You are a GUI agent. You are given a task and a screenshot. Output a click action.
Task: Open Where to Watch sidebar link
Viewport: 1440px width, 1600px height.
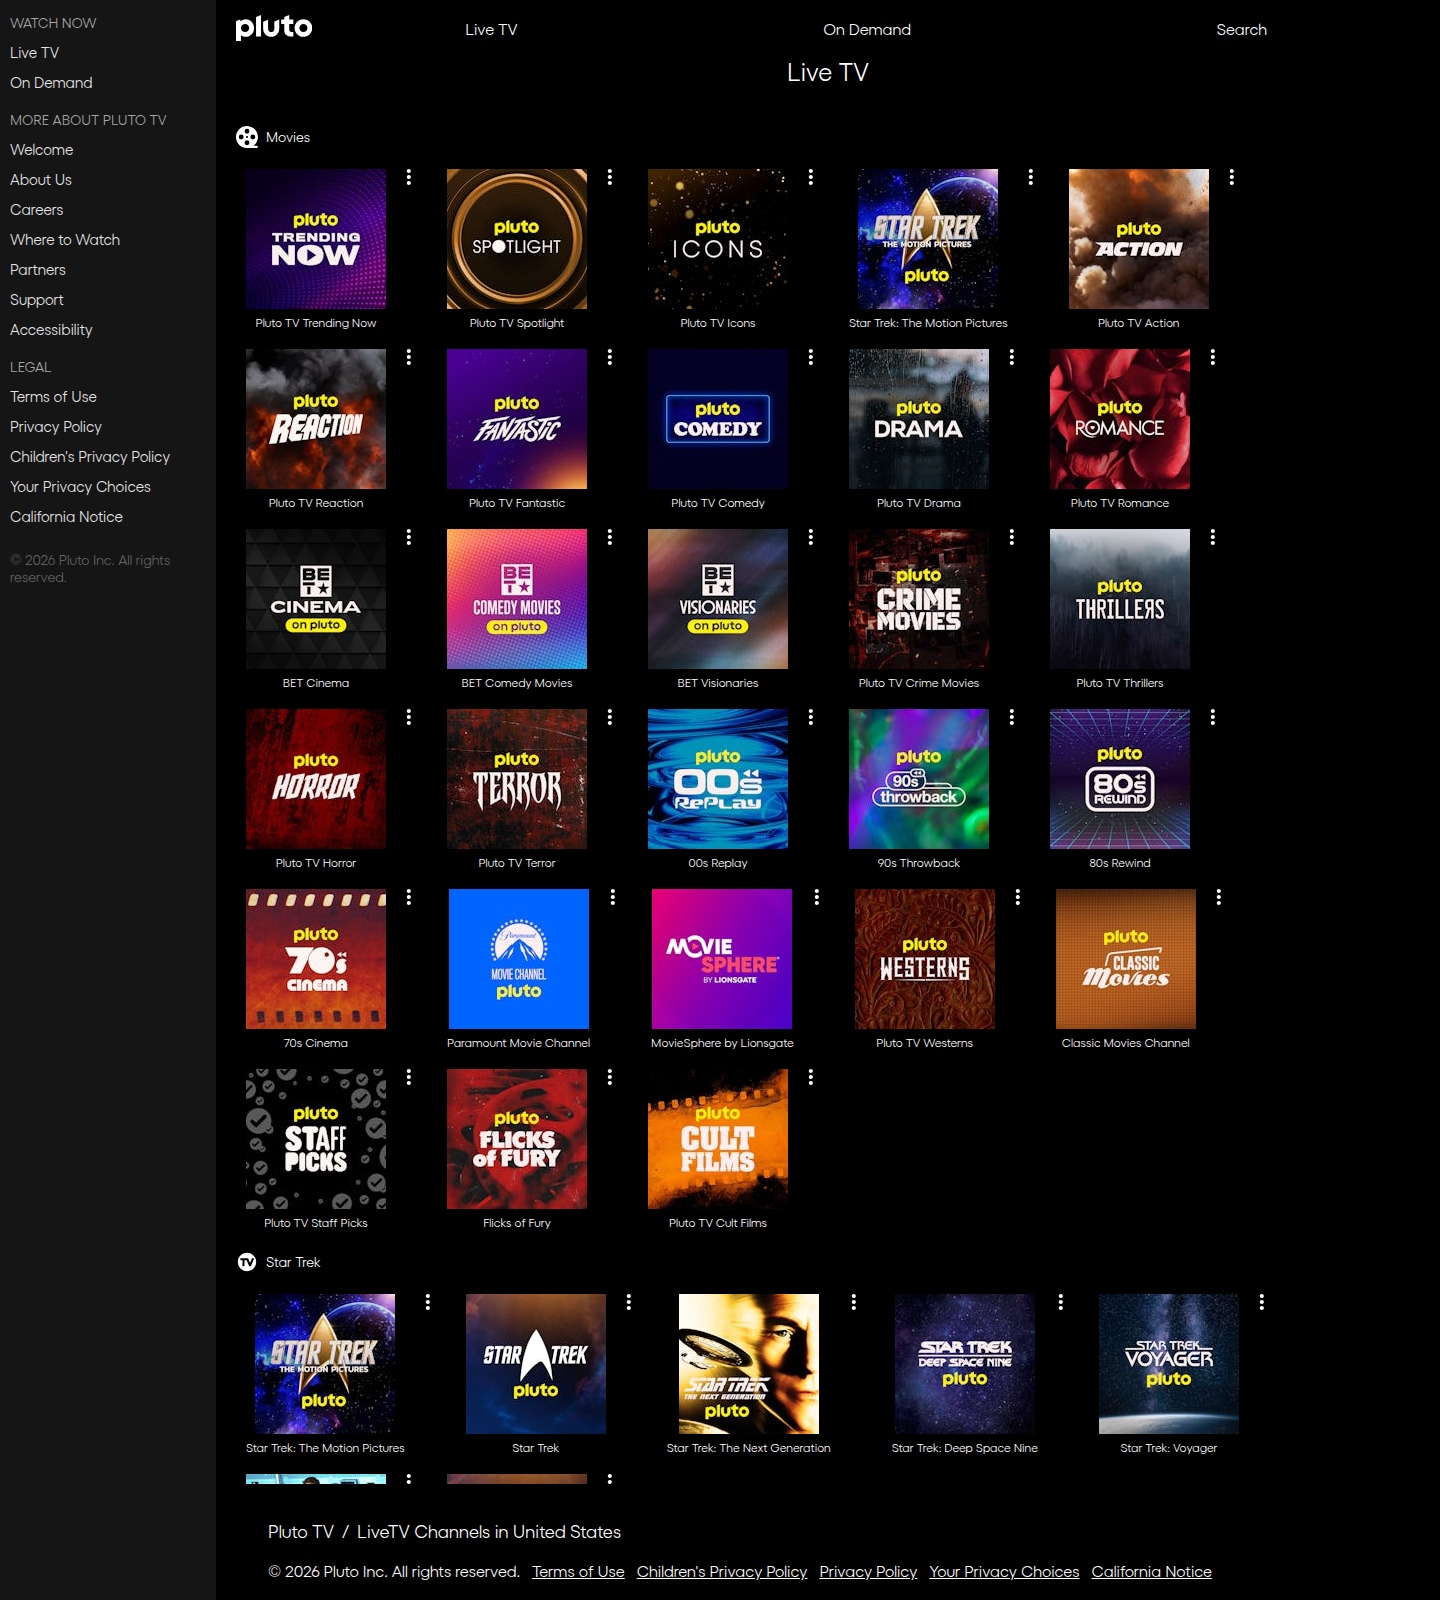point(65,240)
